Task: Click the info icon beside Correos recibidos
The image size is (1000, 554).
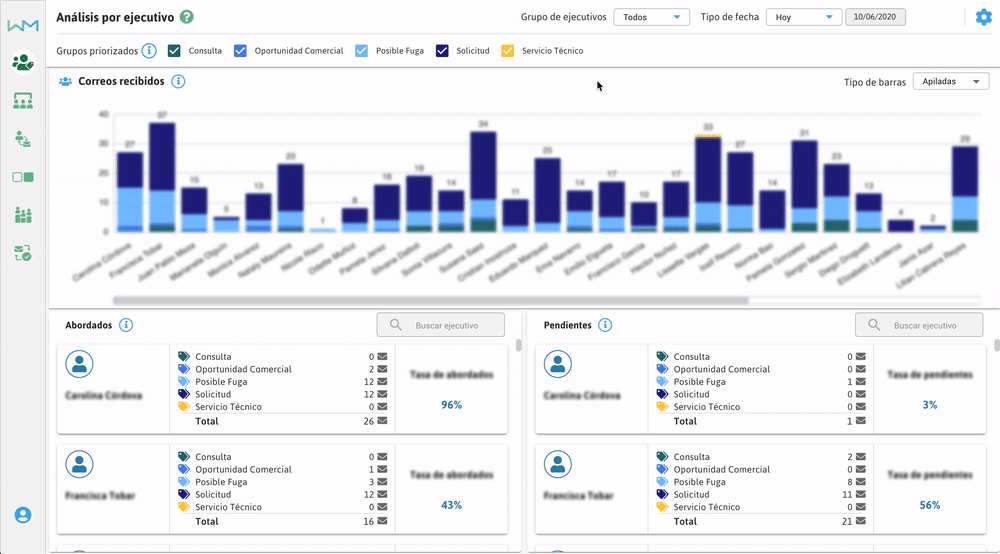Action: click(x=176, y=81)
